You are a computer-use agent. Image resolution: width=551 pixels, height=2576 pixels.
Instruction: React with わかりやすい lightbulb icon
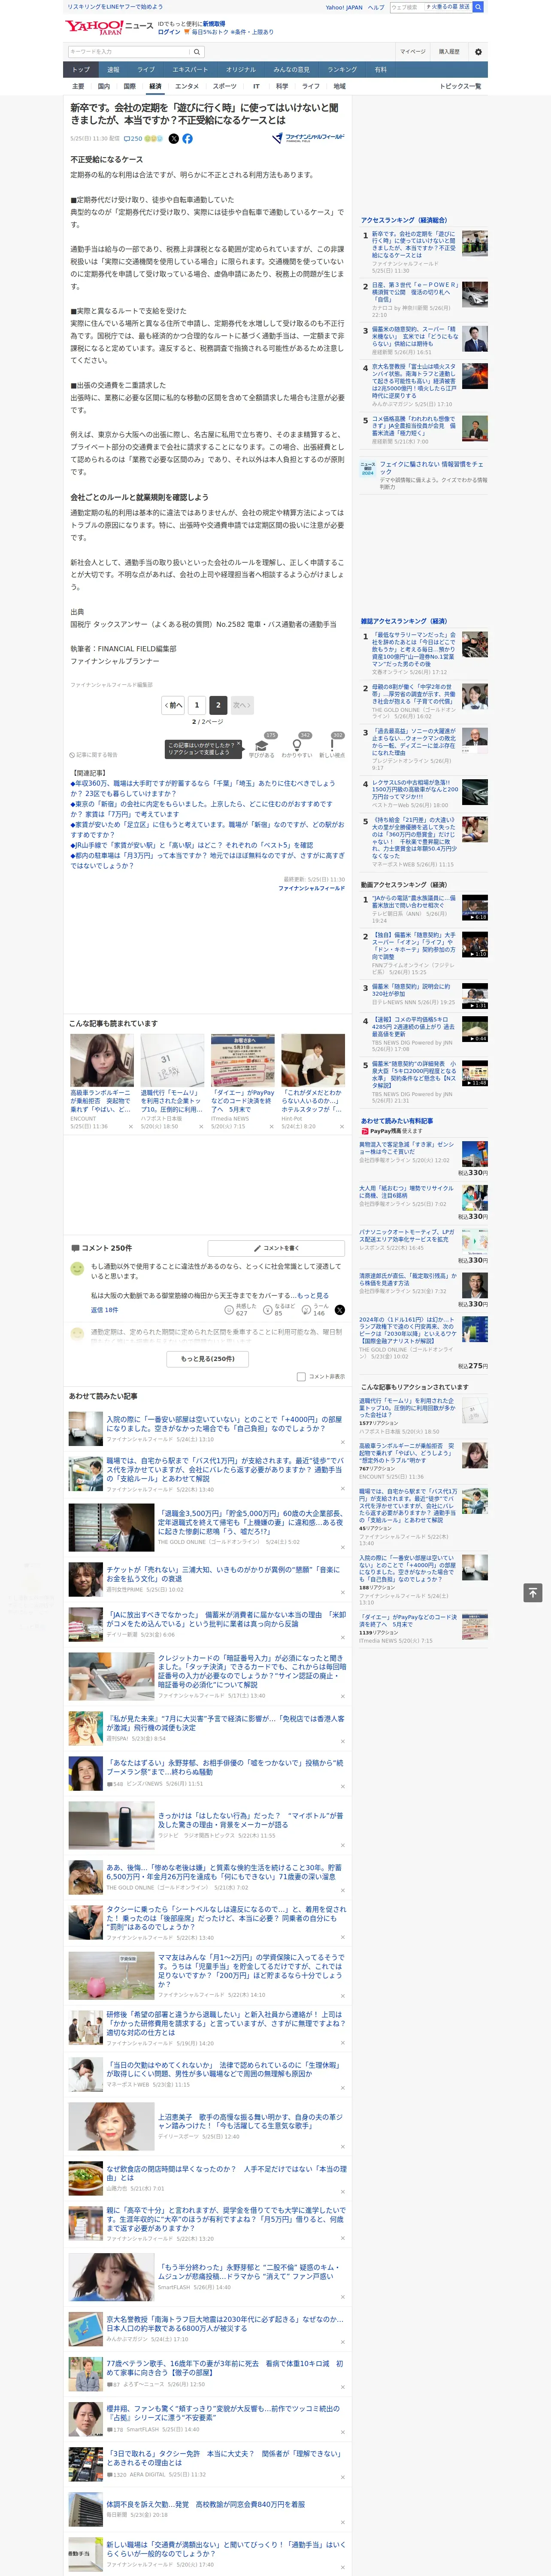(x=297, y=746)
